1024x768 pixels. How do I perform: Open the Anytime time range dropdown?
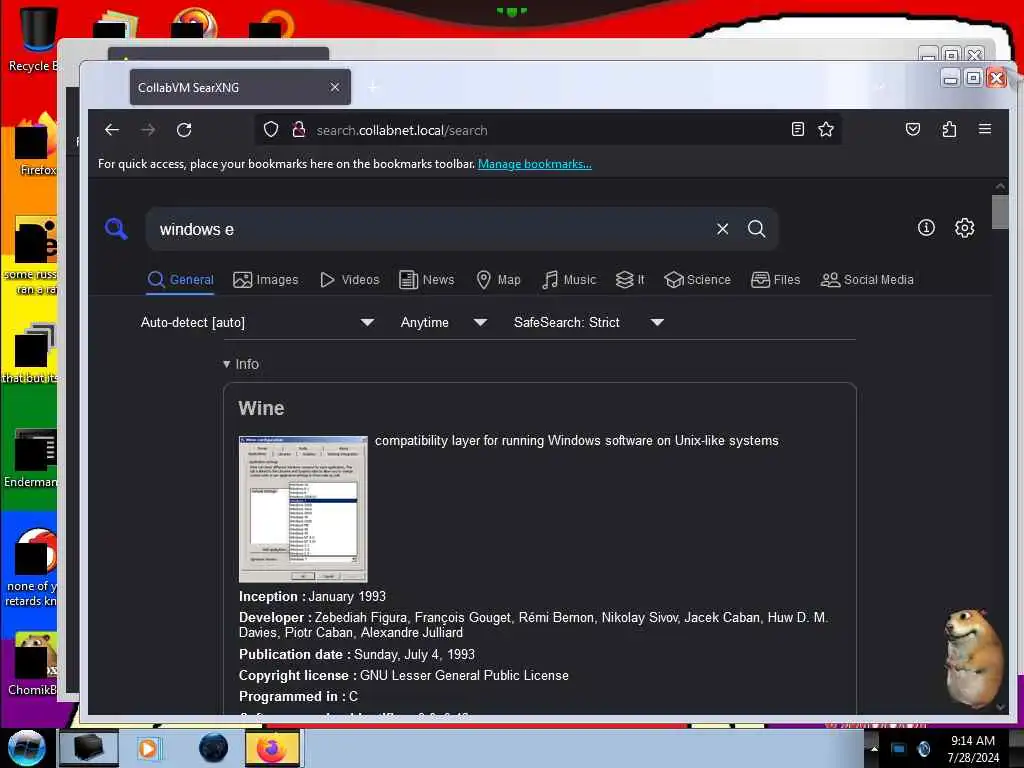(443, 322)
